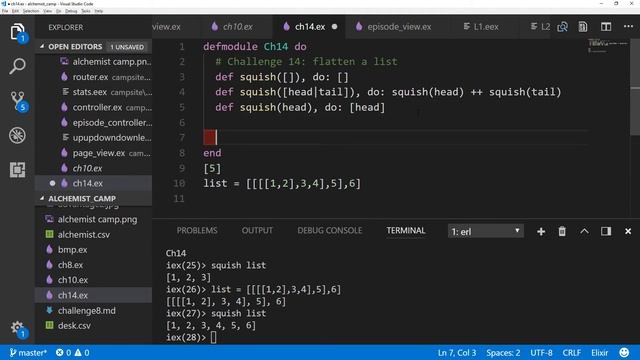Open upupdownle... entry in open editors
640x360 pixels.
pos(94,138)
